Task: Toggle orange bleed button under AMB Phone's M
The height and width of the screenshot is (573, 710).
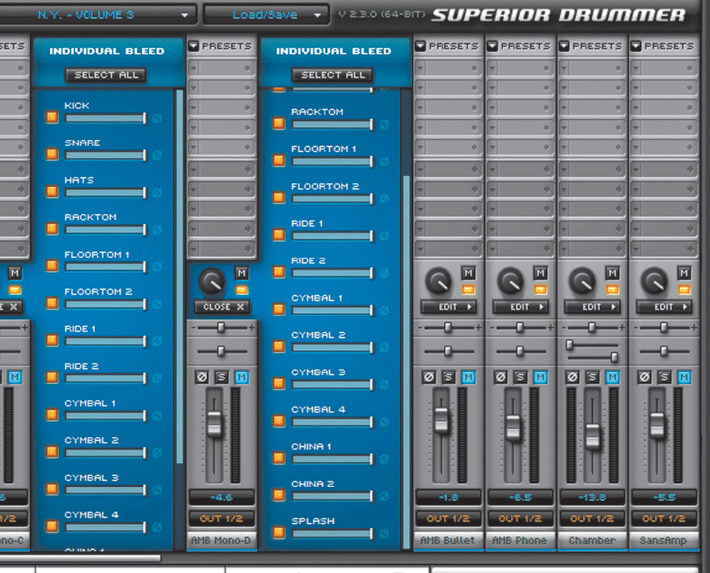Action: pos(540,290)
